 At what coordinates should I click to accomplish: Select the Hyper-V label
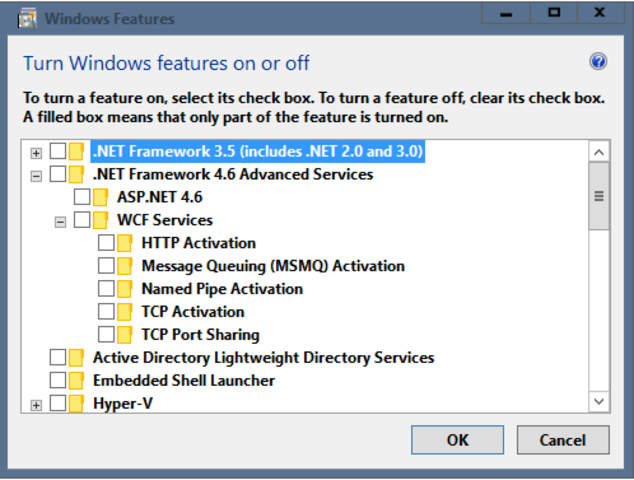coord(123,404)
